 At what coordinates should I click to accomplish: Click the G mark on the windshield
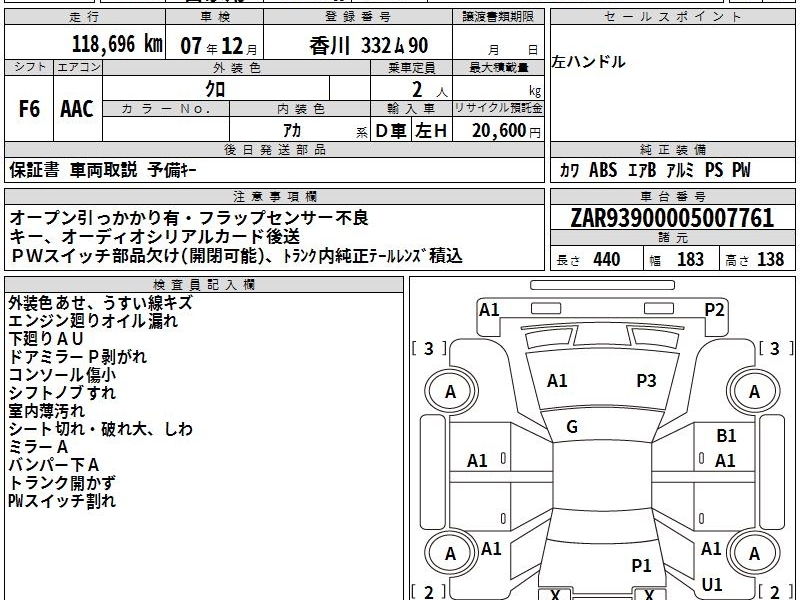tap(572, 427)
